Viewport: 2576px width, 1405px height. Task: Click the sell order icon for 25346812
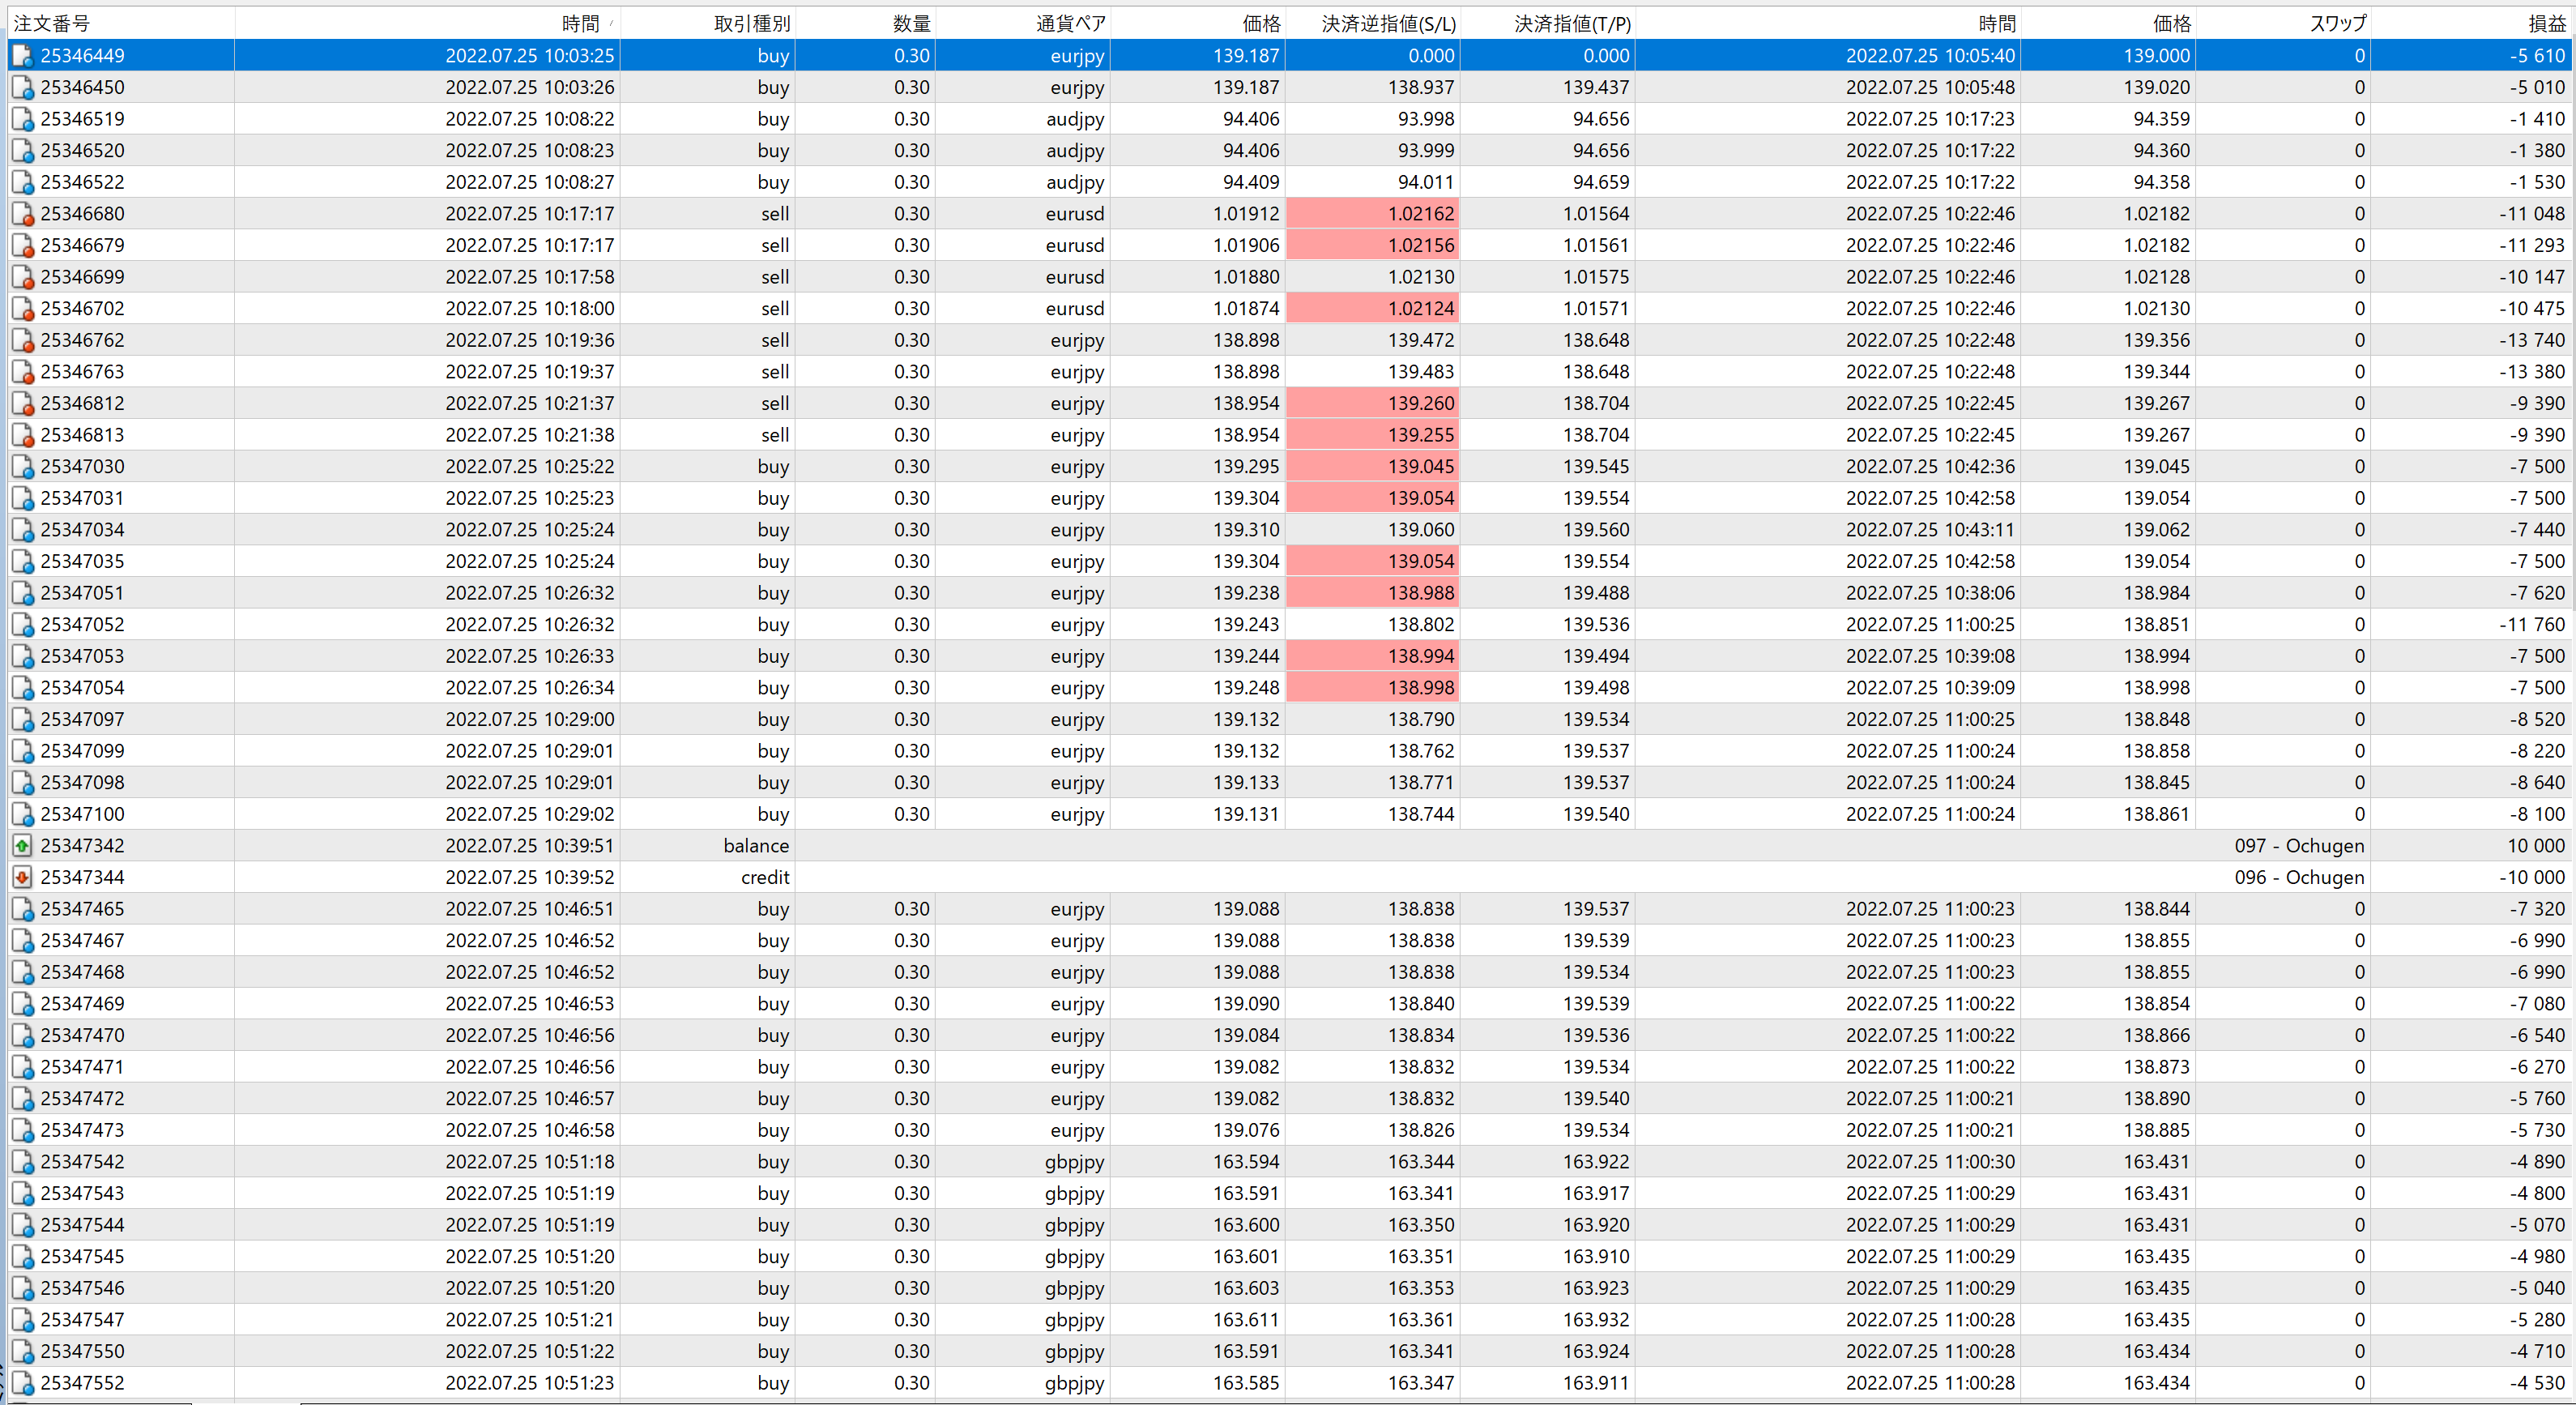[x=22, y=403]
